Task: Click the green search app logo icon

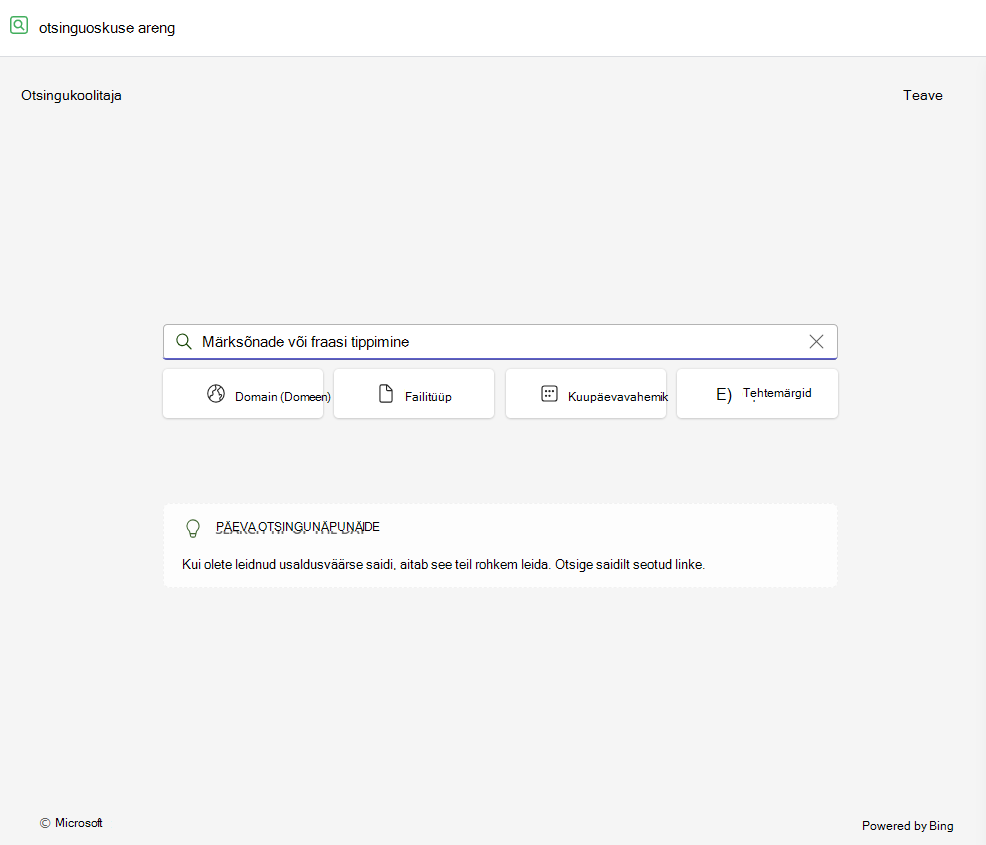Action: click(19, 26)
